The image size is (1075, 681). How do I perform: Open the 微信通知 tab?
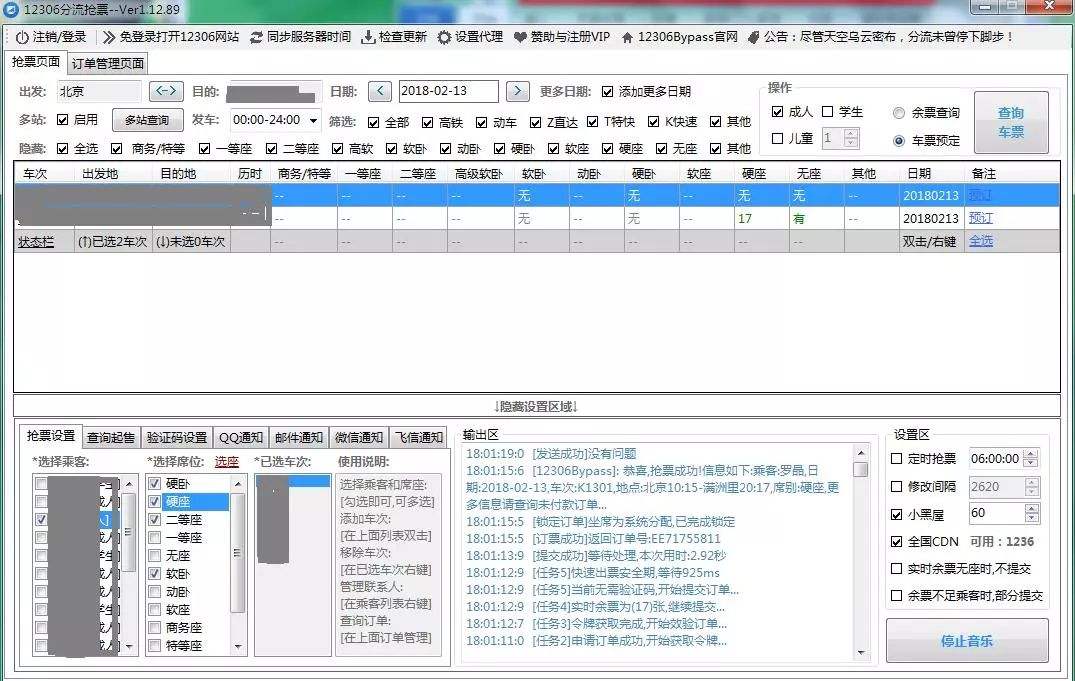[359, 438]
